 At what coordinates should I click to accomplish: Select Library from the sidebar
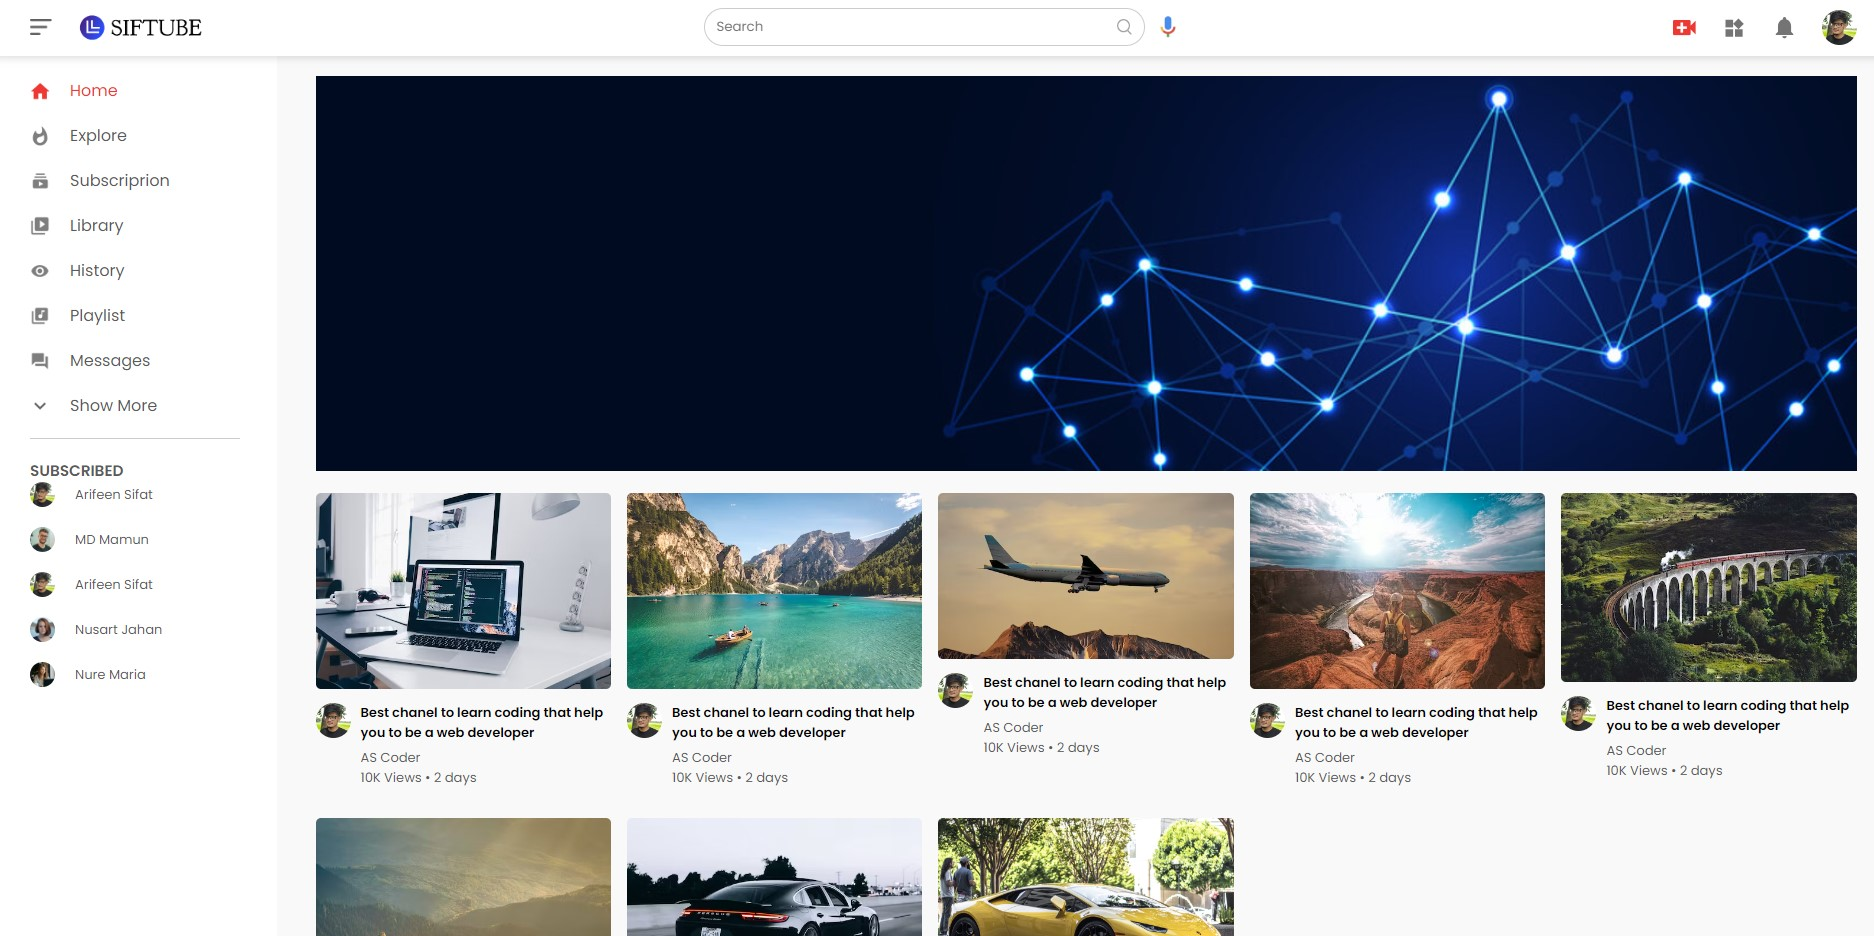[x=96, y=225]
